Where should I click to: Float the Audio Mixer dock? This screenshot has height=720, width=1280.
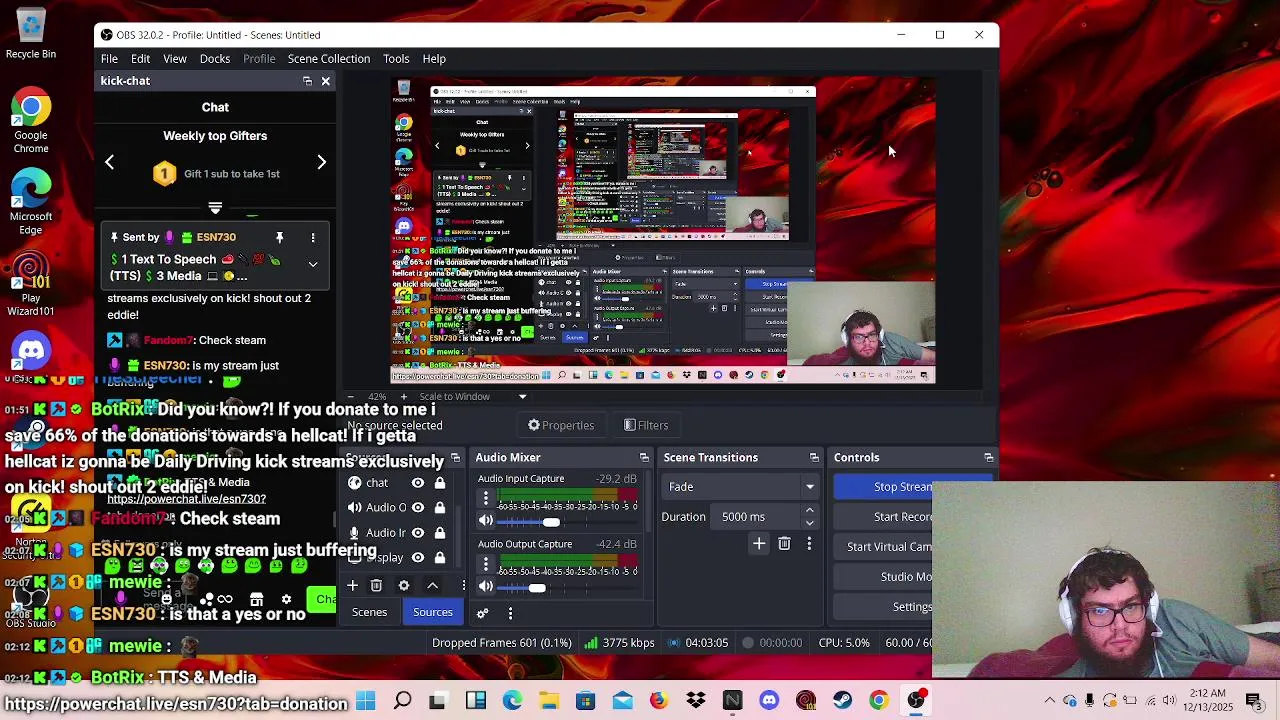[x=644, y=458]
